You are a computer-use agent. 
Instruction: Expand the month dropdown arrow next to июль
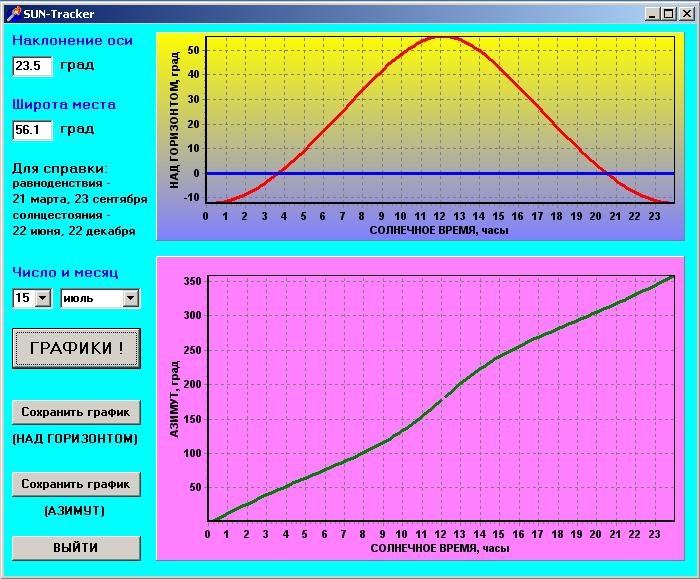tap(130, 298)
